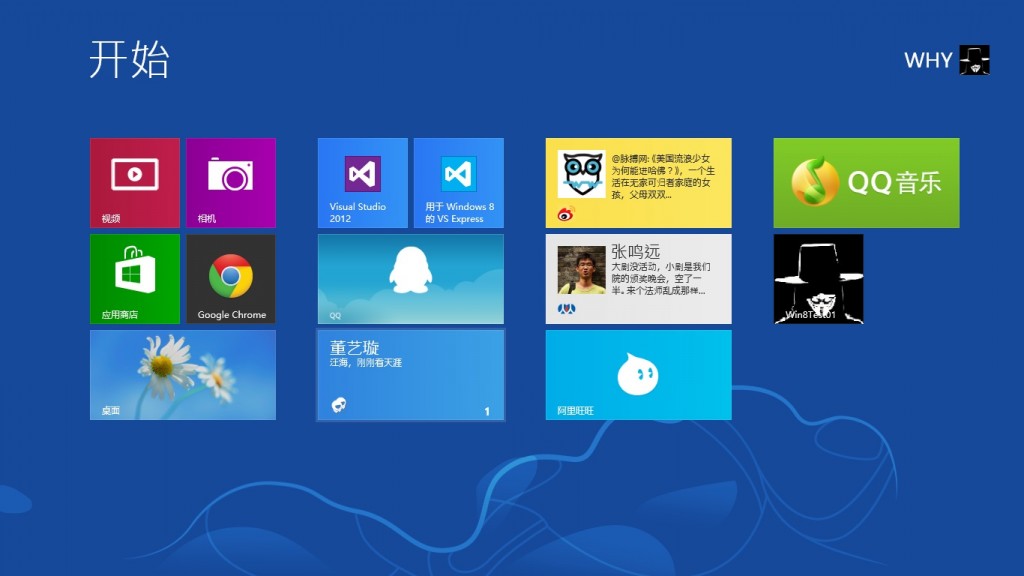View 张鸣远's Weibo update tile
The image size is (1024, 576).
click(638, 278)
